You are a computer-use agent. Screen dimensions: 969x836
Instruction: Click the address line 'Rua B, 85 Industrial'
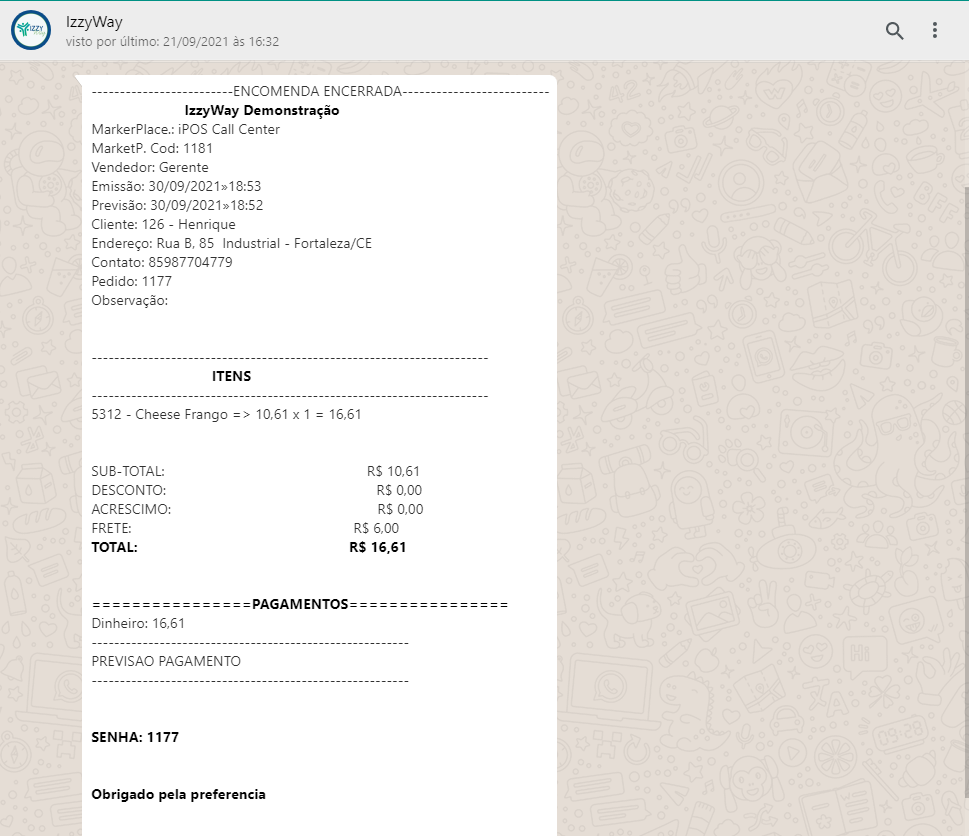point(232,243)
